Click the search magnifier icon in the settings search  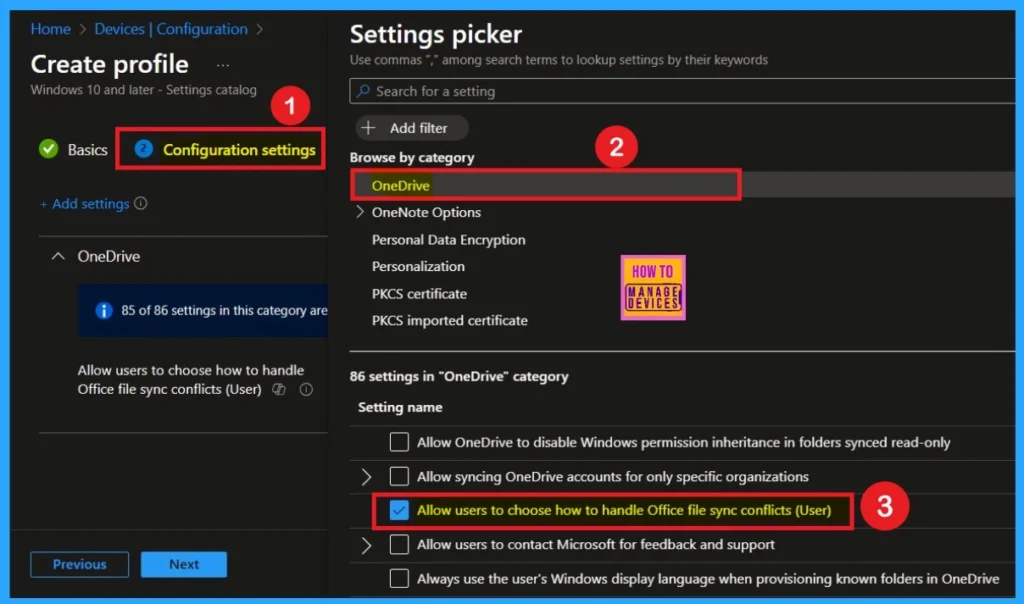tap(362, 91)
